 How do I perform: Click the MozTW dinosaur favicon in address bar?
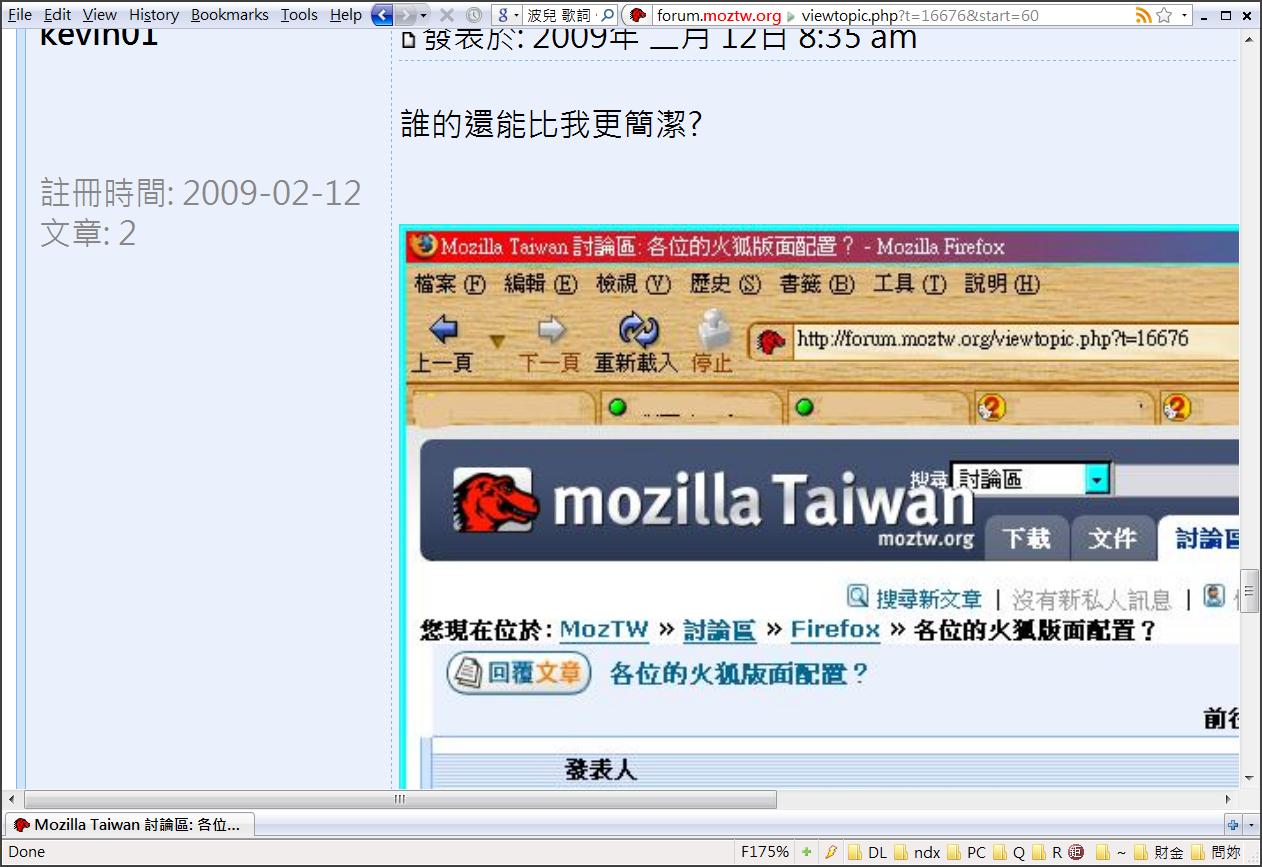coord(637,15)
